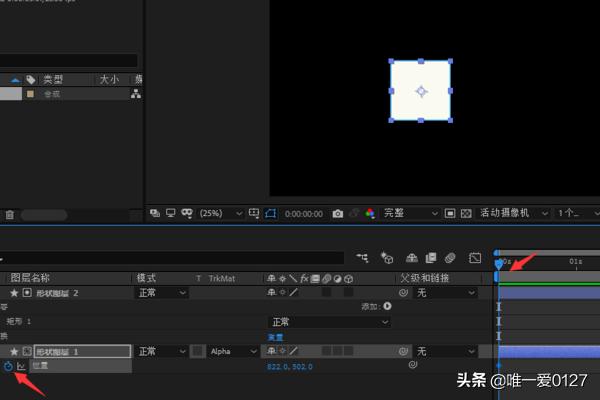Click delete trash icon in project panel
Screen dimensions: 600x400
10,215
